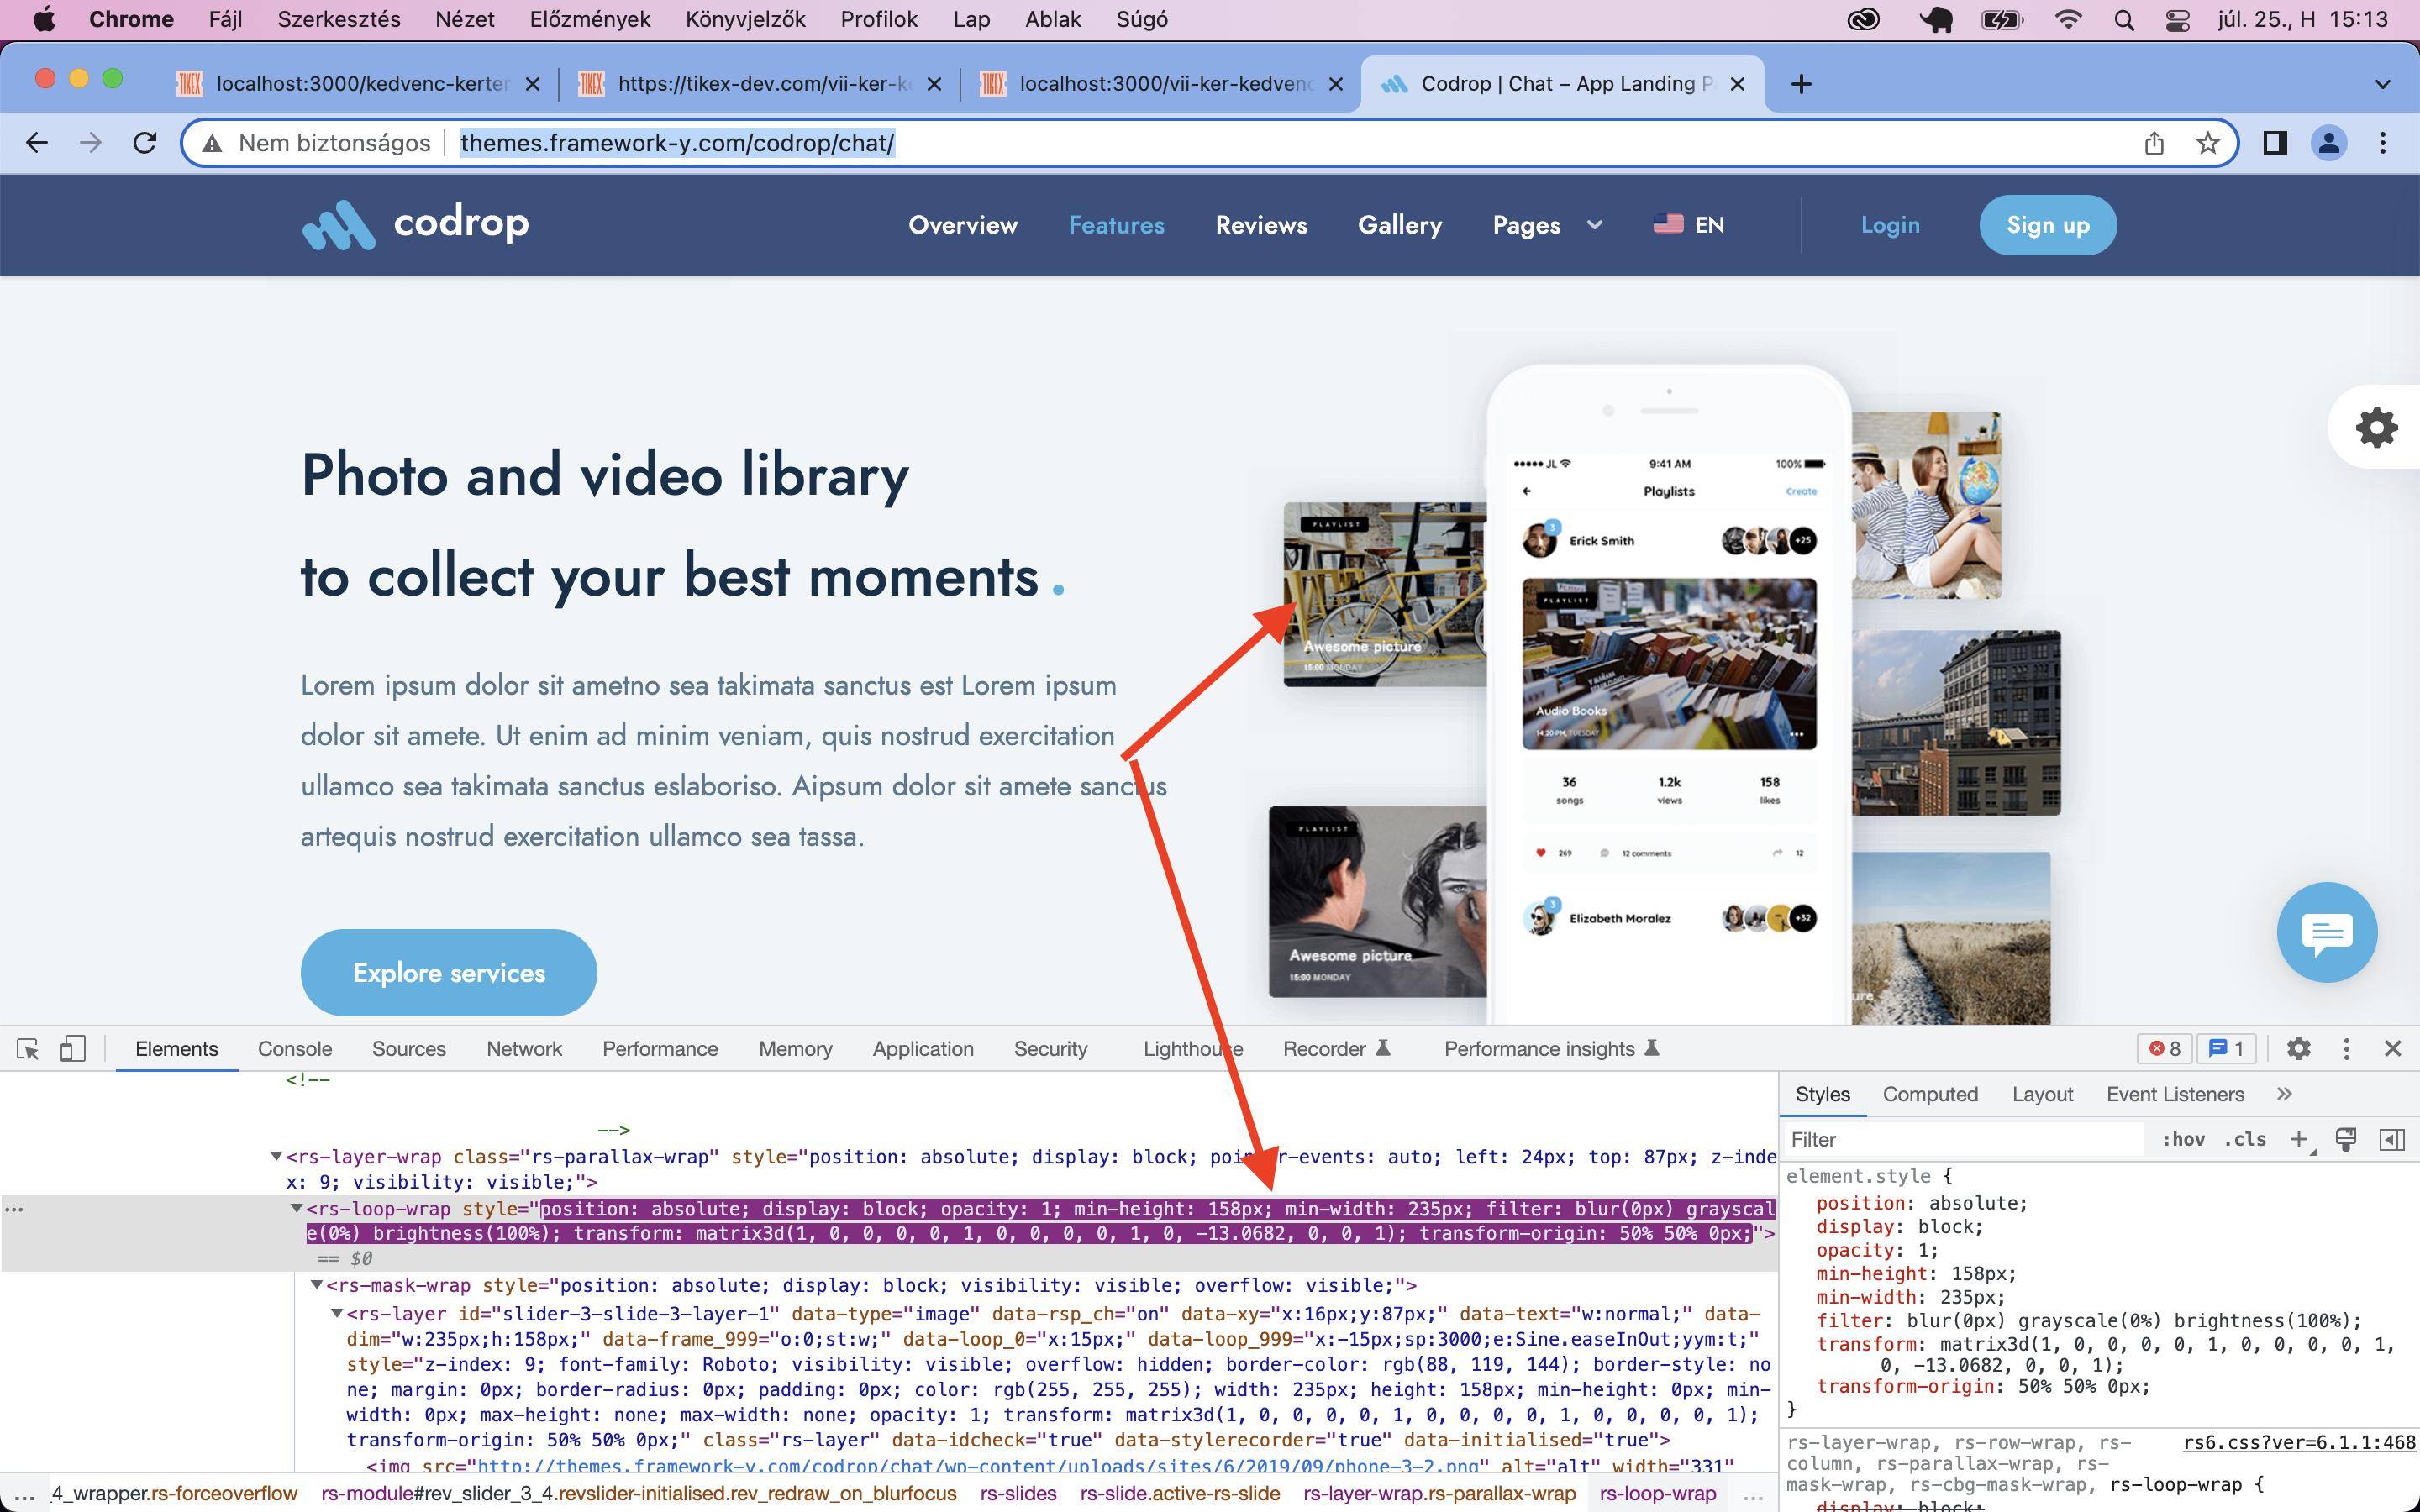Toggle computed styles sidebar icon
2420x1512 pixels.
click(x=2392, y=1140)
